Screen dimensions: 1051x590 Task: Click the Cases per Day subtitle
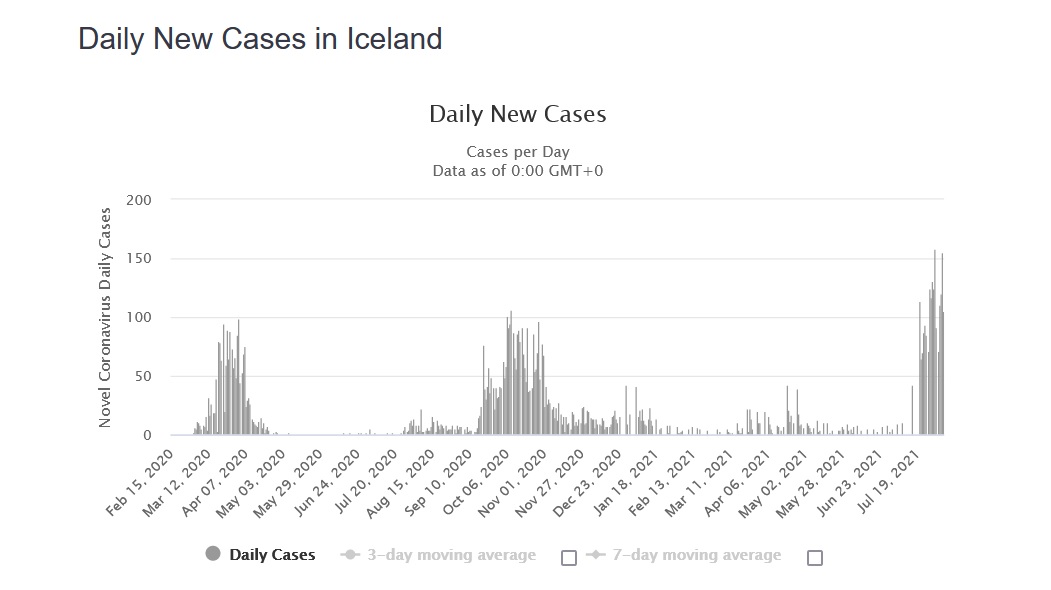517,152
